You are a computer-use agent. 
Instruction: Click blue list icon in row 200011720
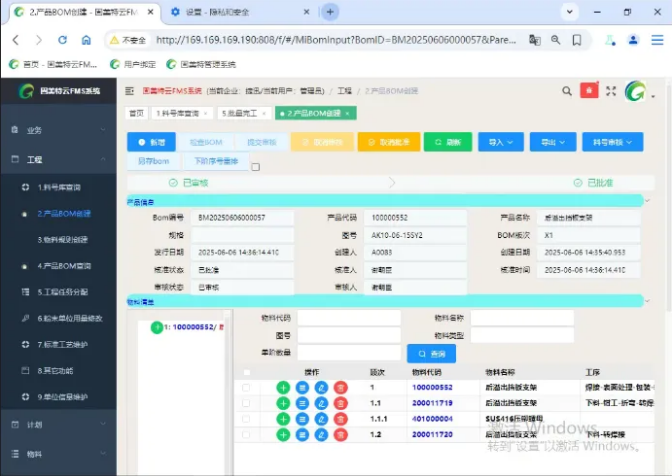point(302,435)
